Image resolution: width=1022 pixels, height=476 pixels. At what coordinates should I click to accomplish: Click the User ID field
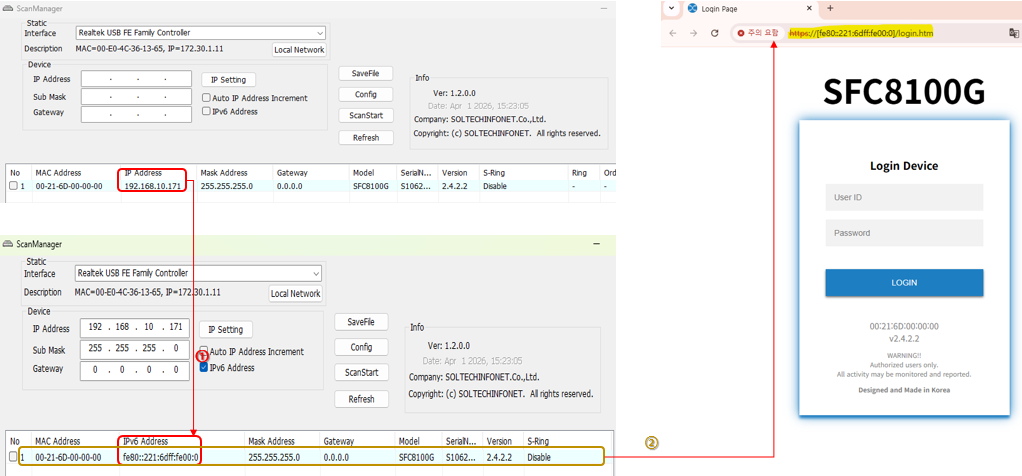point(904,197)
